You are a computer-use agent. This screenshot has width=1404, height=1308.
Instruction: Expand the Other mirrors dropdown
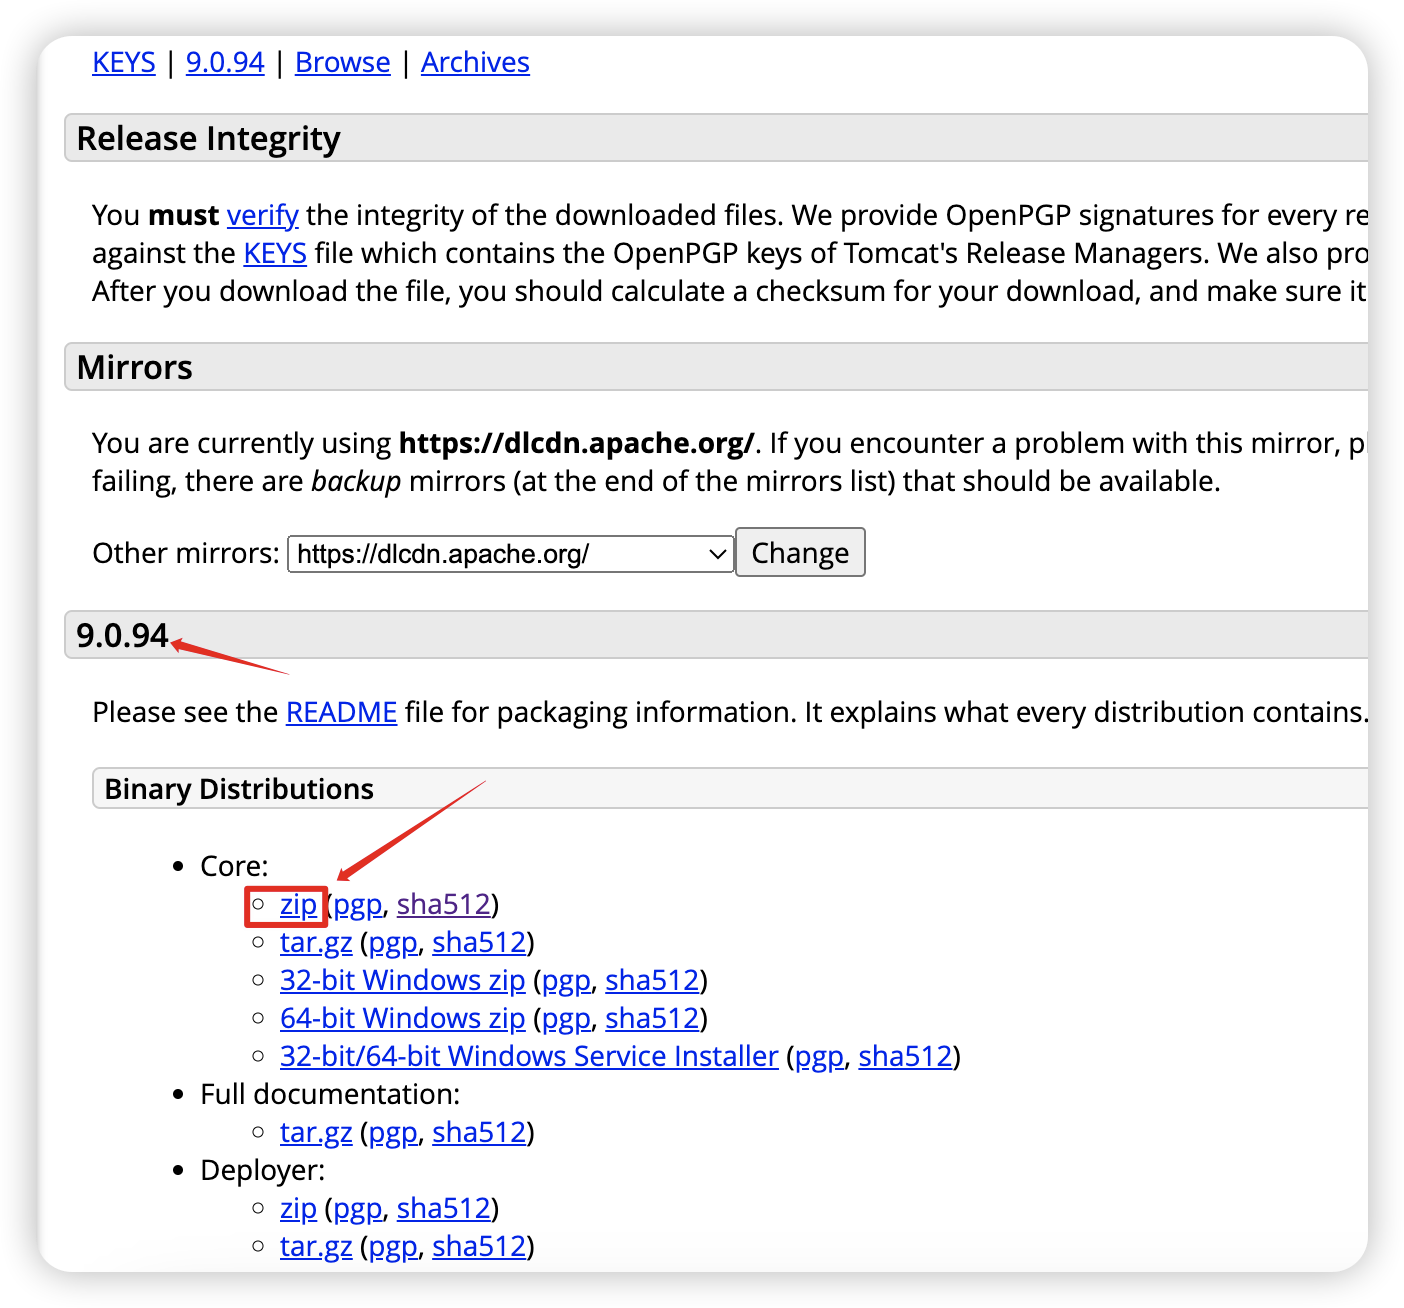pos(511,553)
